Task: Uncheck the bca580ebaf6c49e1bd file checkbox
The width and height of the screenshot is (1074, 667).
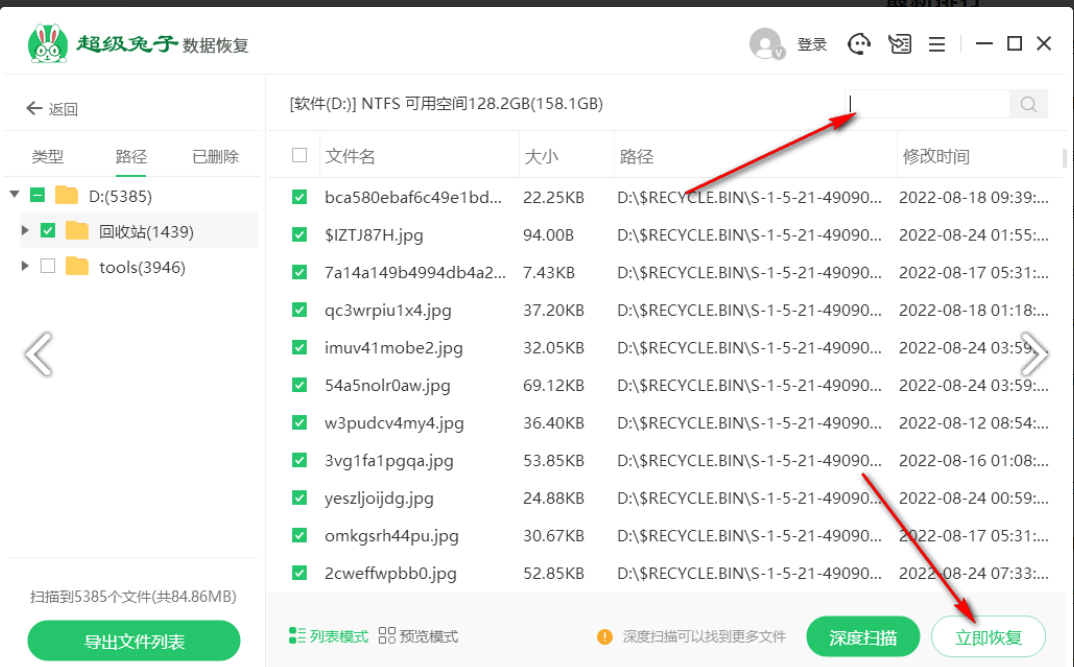Action: pos(299,197)
